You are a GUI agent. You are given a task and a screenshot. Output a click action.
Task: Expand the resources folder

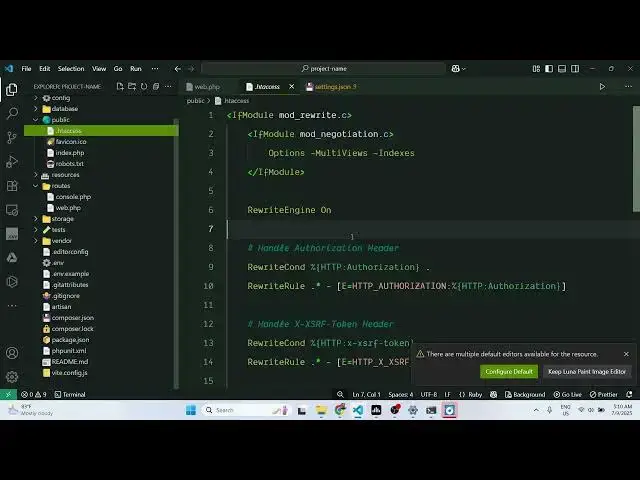click(x=36, y=175)
